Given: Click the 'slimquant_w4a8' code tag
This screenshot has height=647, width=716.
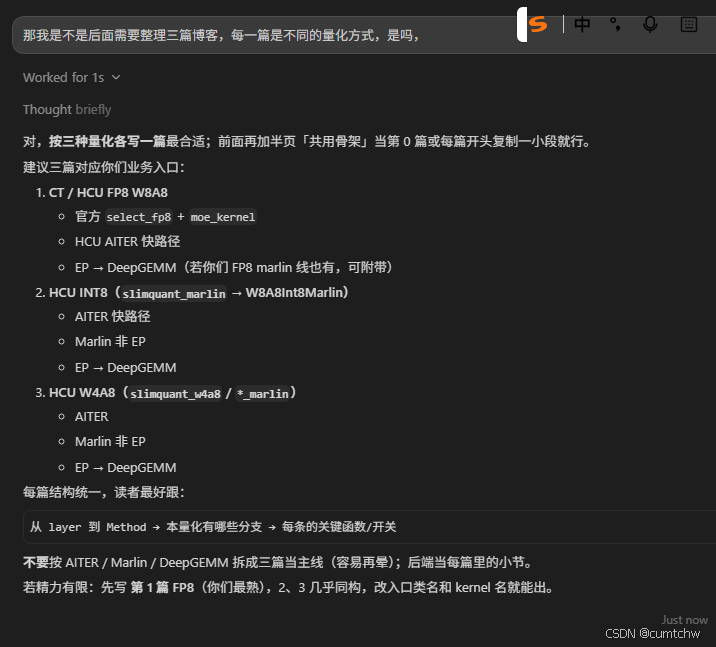Looking at the screenshot, I should 175,394.
